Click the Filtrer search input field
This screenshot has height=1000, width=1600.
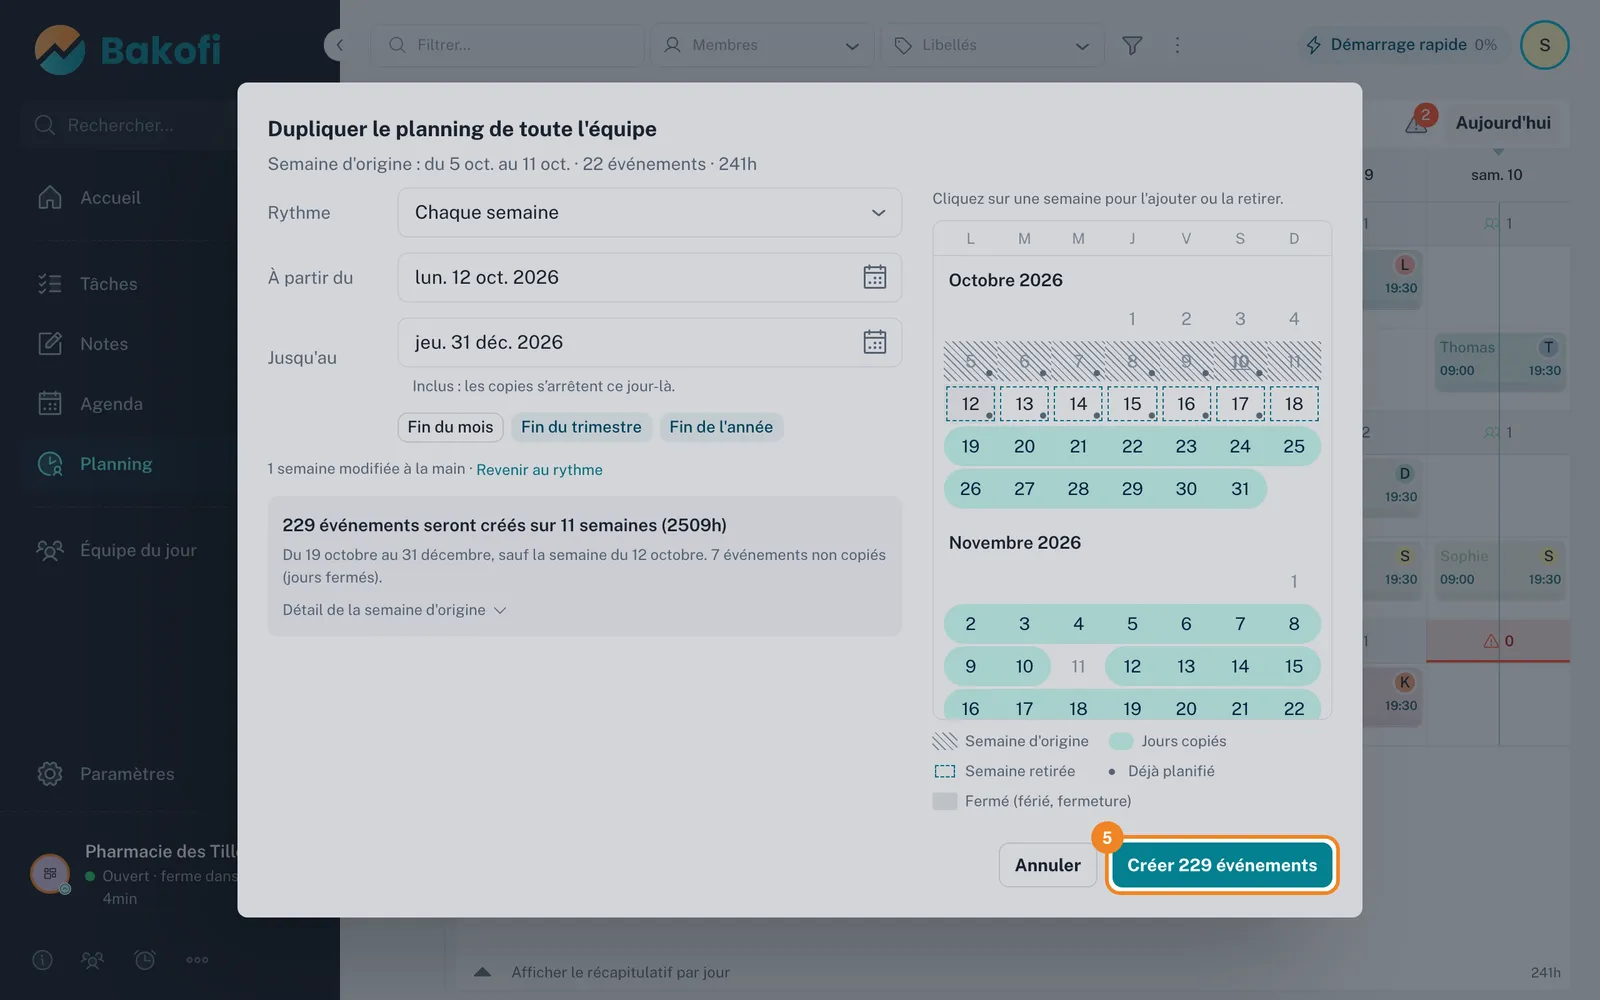pos(508,45)
